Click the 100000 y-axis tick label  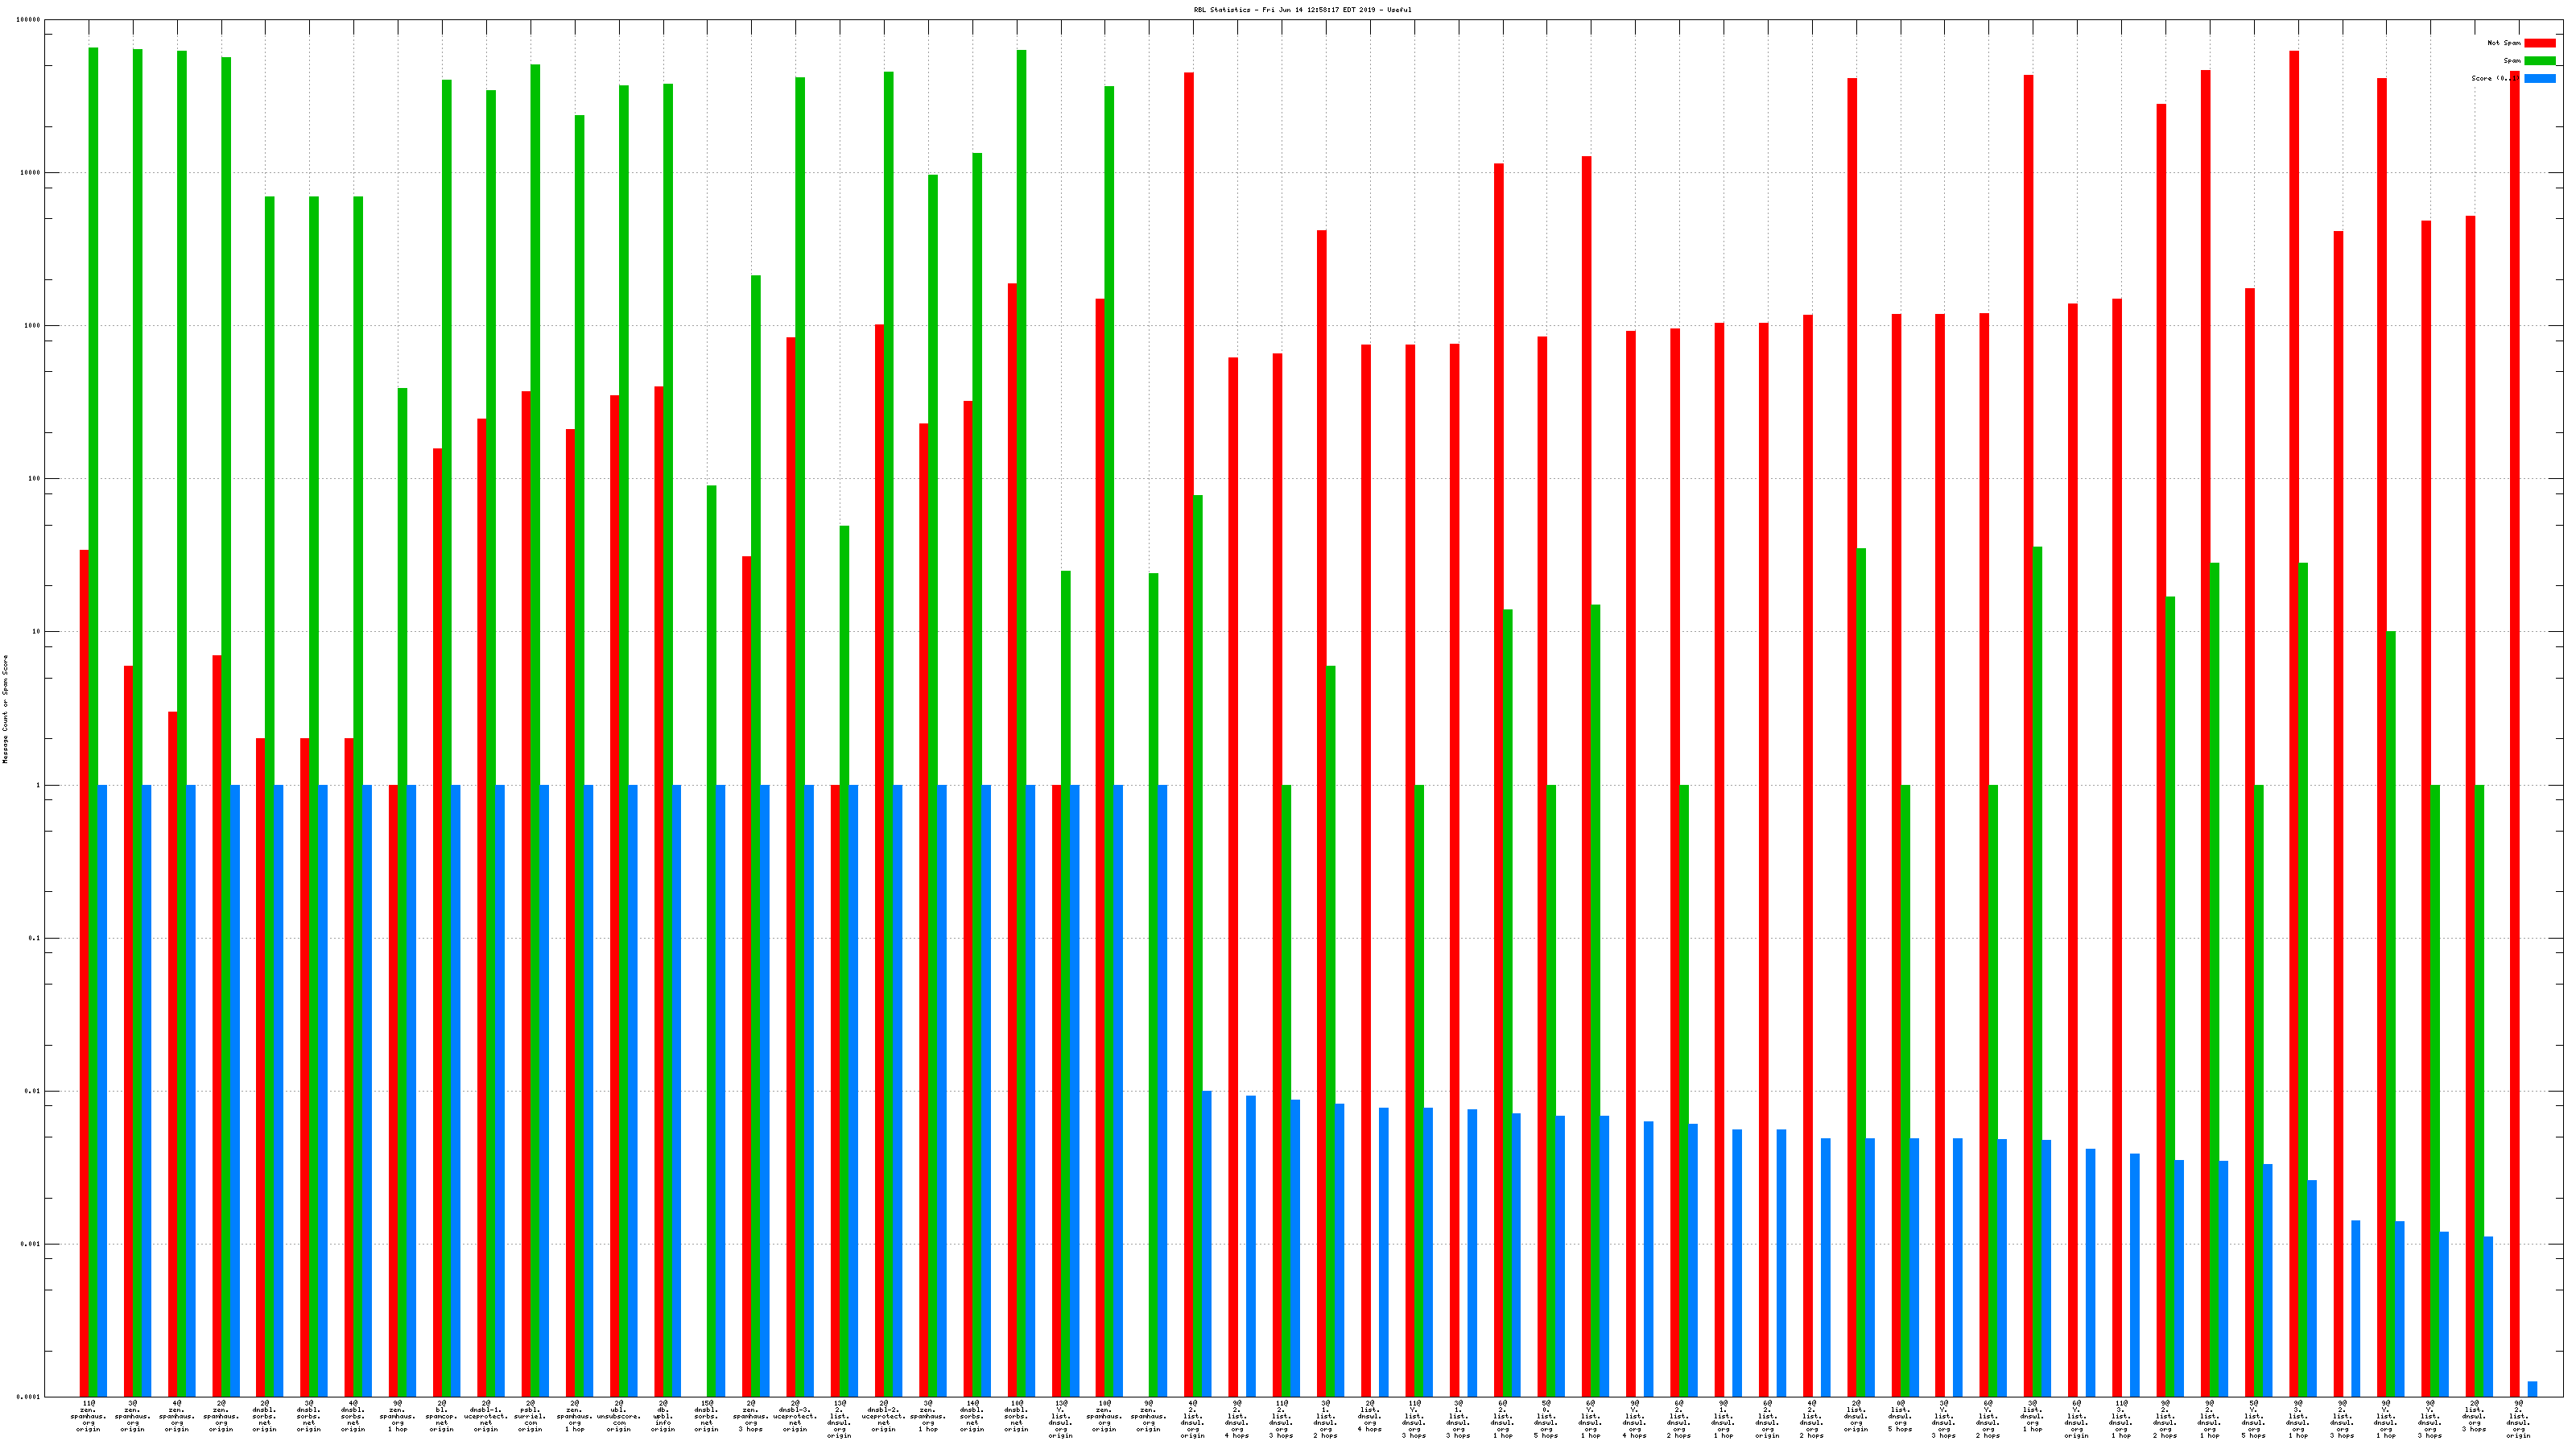click(x=29, y=20)
